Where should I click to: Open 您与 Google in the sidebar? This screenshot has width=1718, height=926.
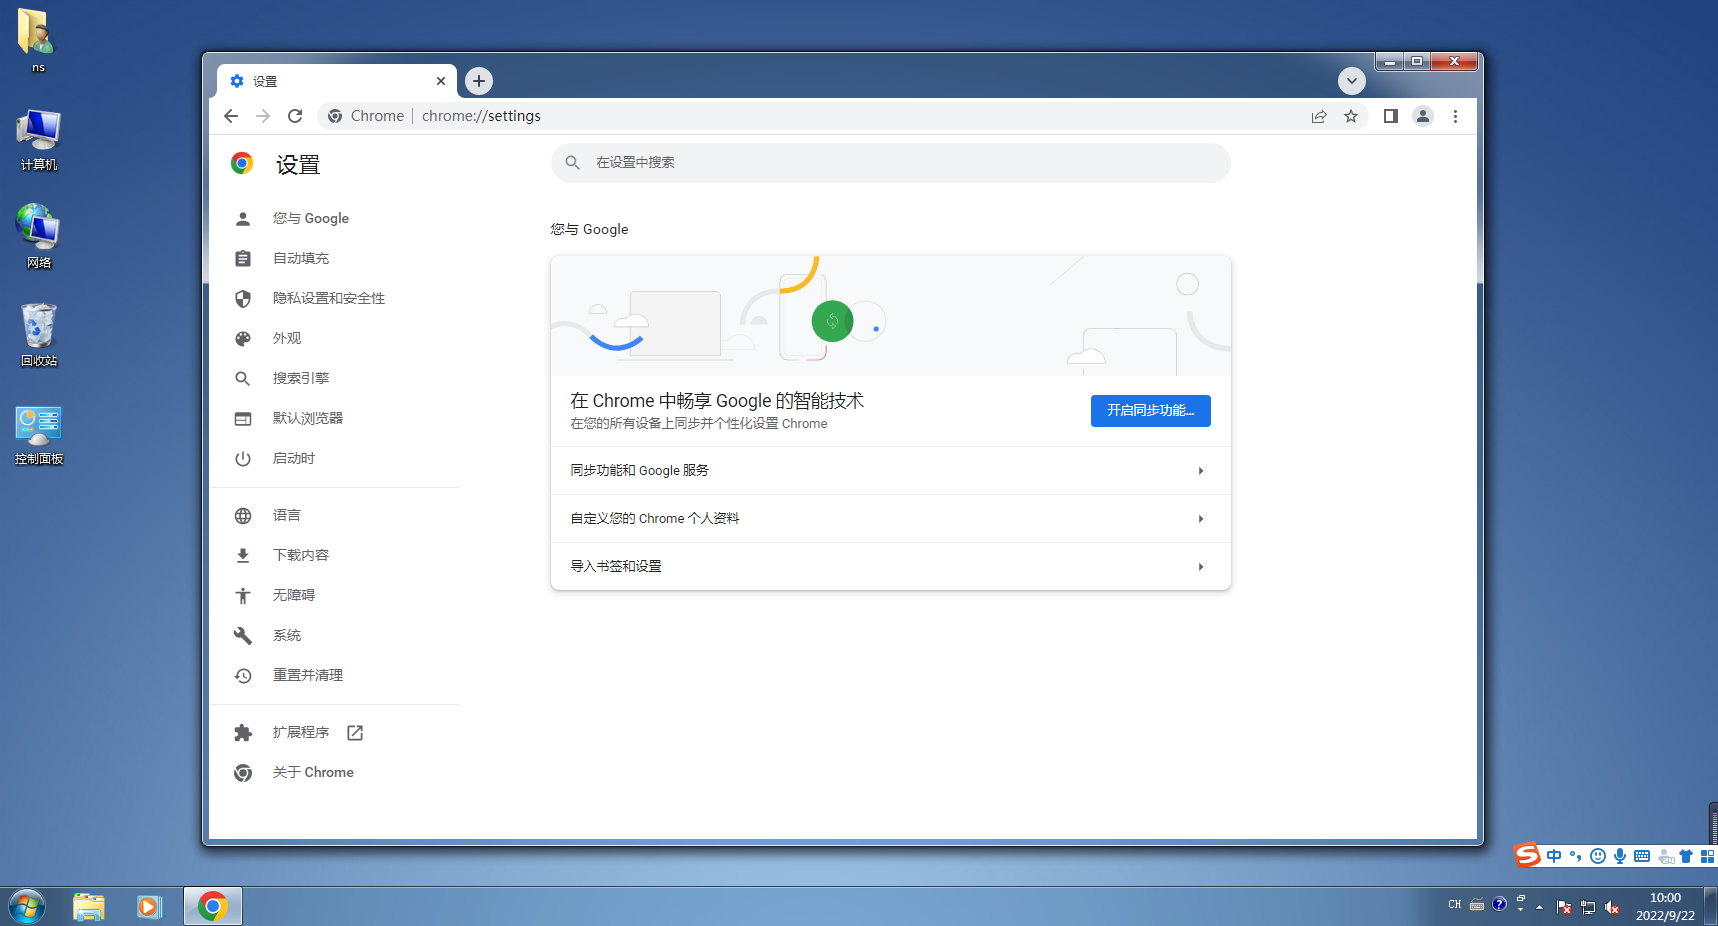[x=310, y=219]
